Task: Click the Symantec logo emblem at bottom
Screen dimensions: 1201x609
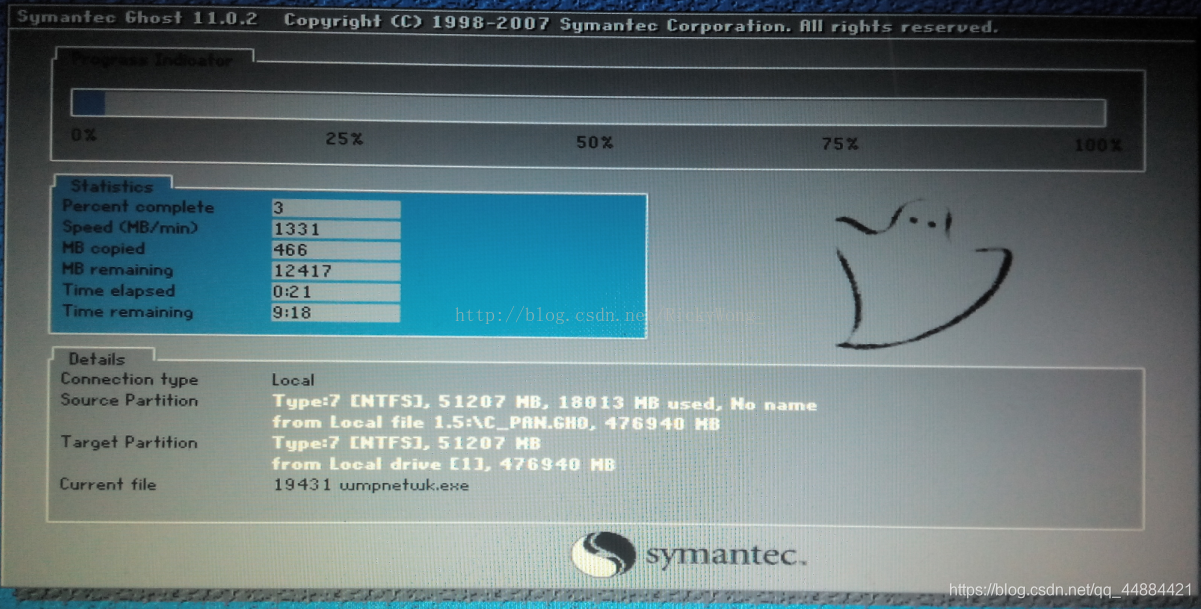Action: coord(604,553)
